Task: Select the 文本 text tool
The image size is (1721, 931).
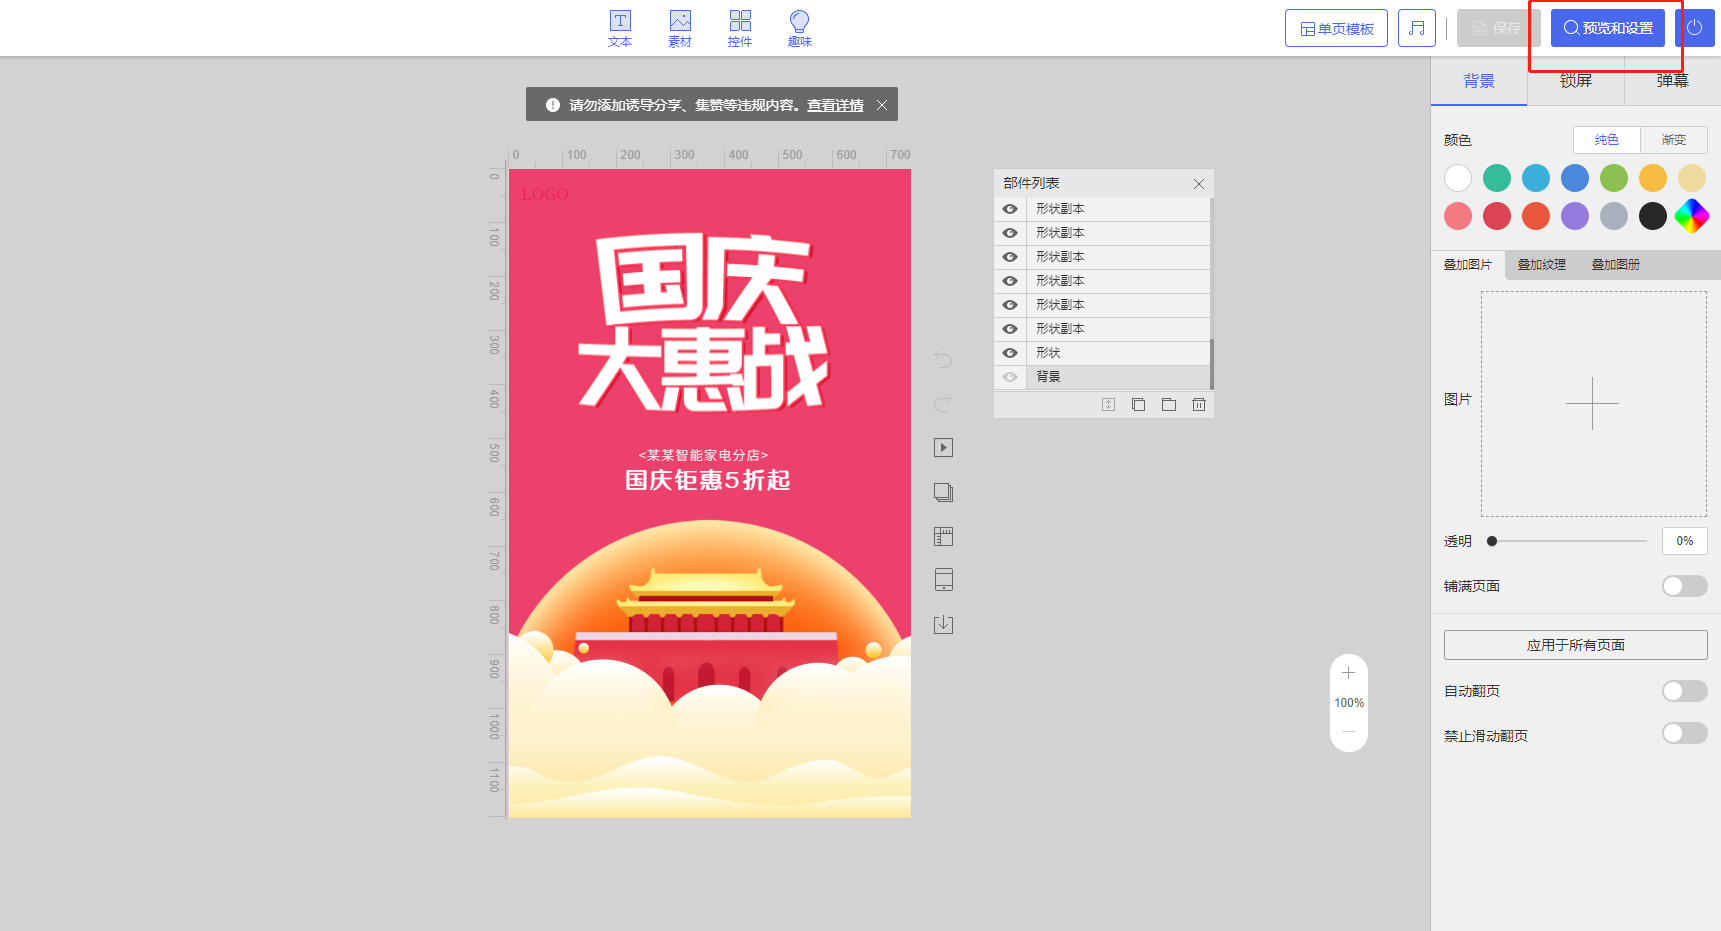Action: [620, 28]
